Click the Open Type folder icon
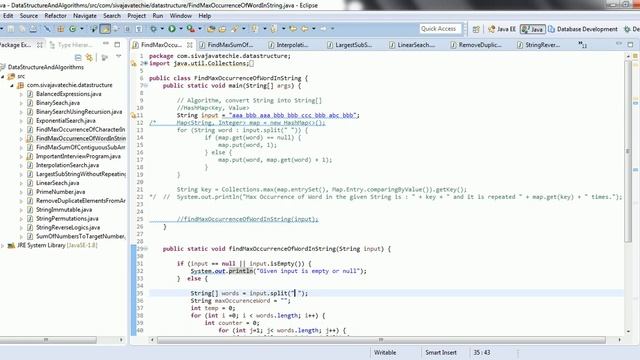Screen dimensions: 640x360 [211, 29]
